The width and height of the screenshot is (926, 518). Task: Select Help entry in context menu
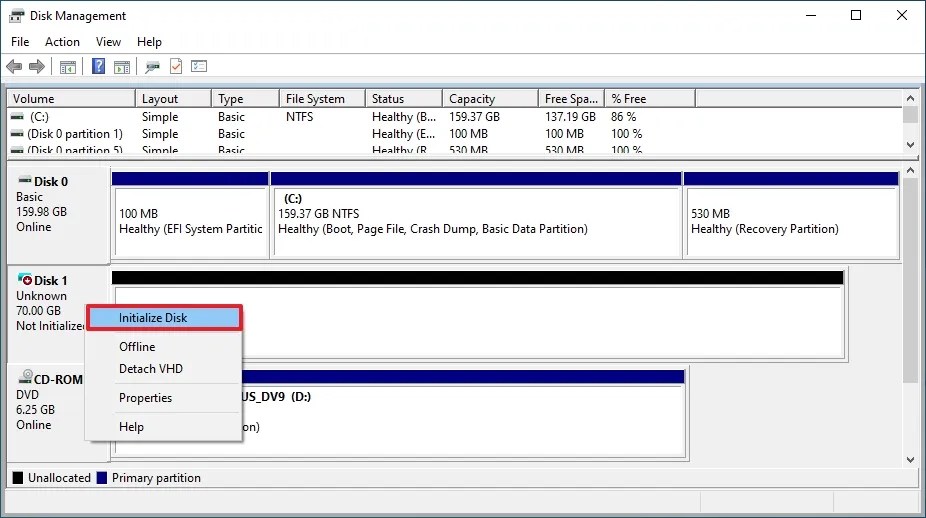point(164,426)
